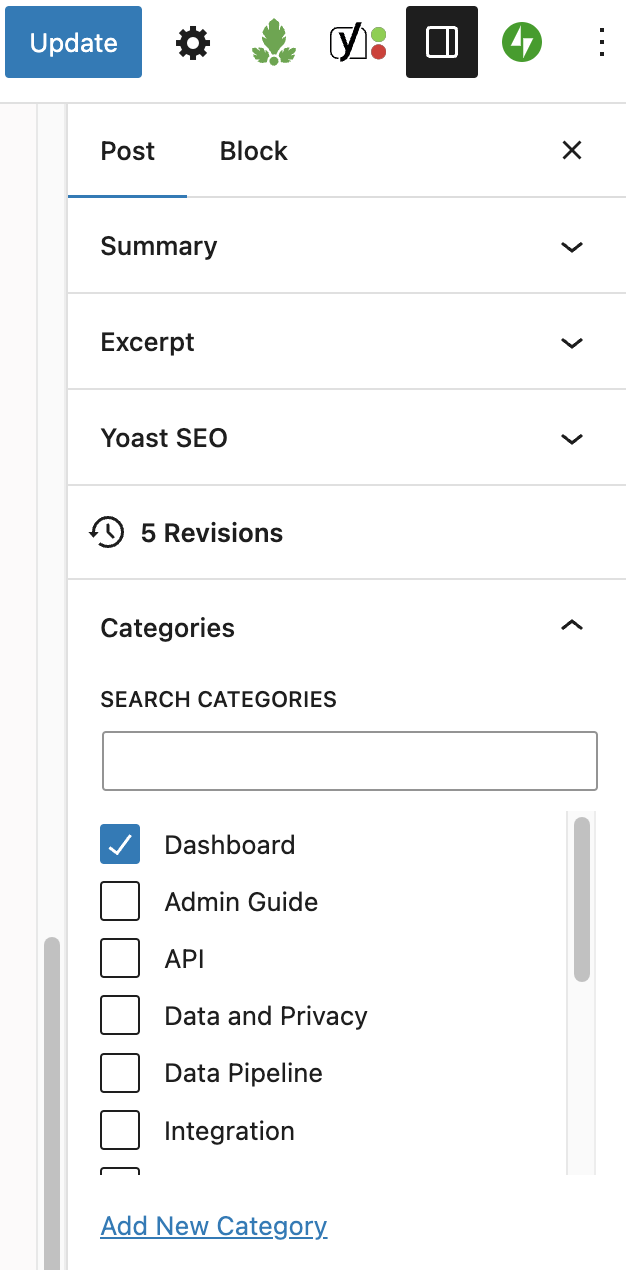
Task: Enable the API category checkbox
Action: 120,959
